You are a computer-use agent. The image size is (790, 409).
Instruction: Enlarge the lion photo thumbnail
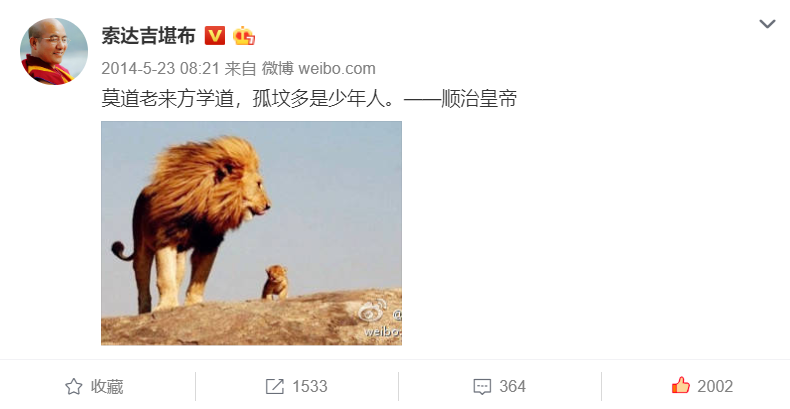251,233
